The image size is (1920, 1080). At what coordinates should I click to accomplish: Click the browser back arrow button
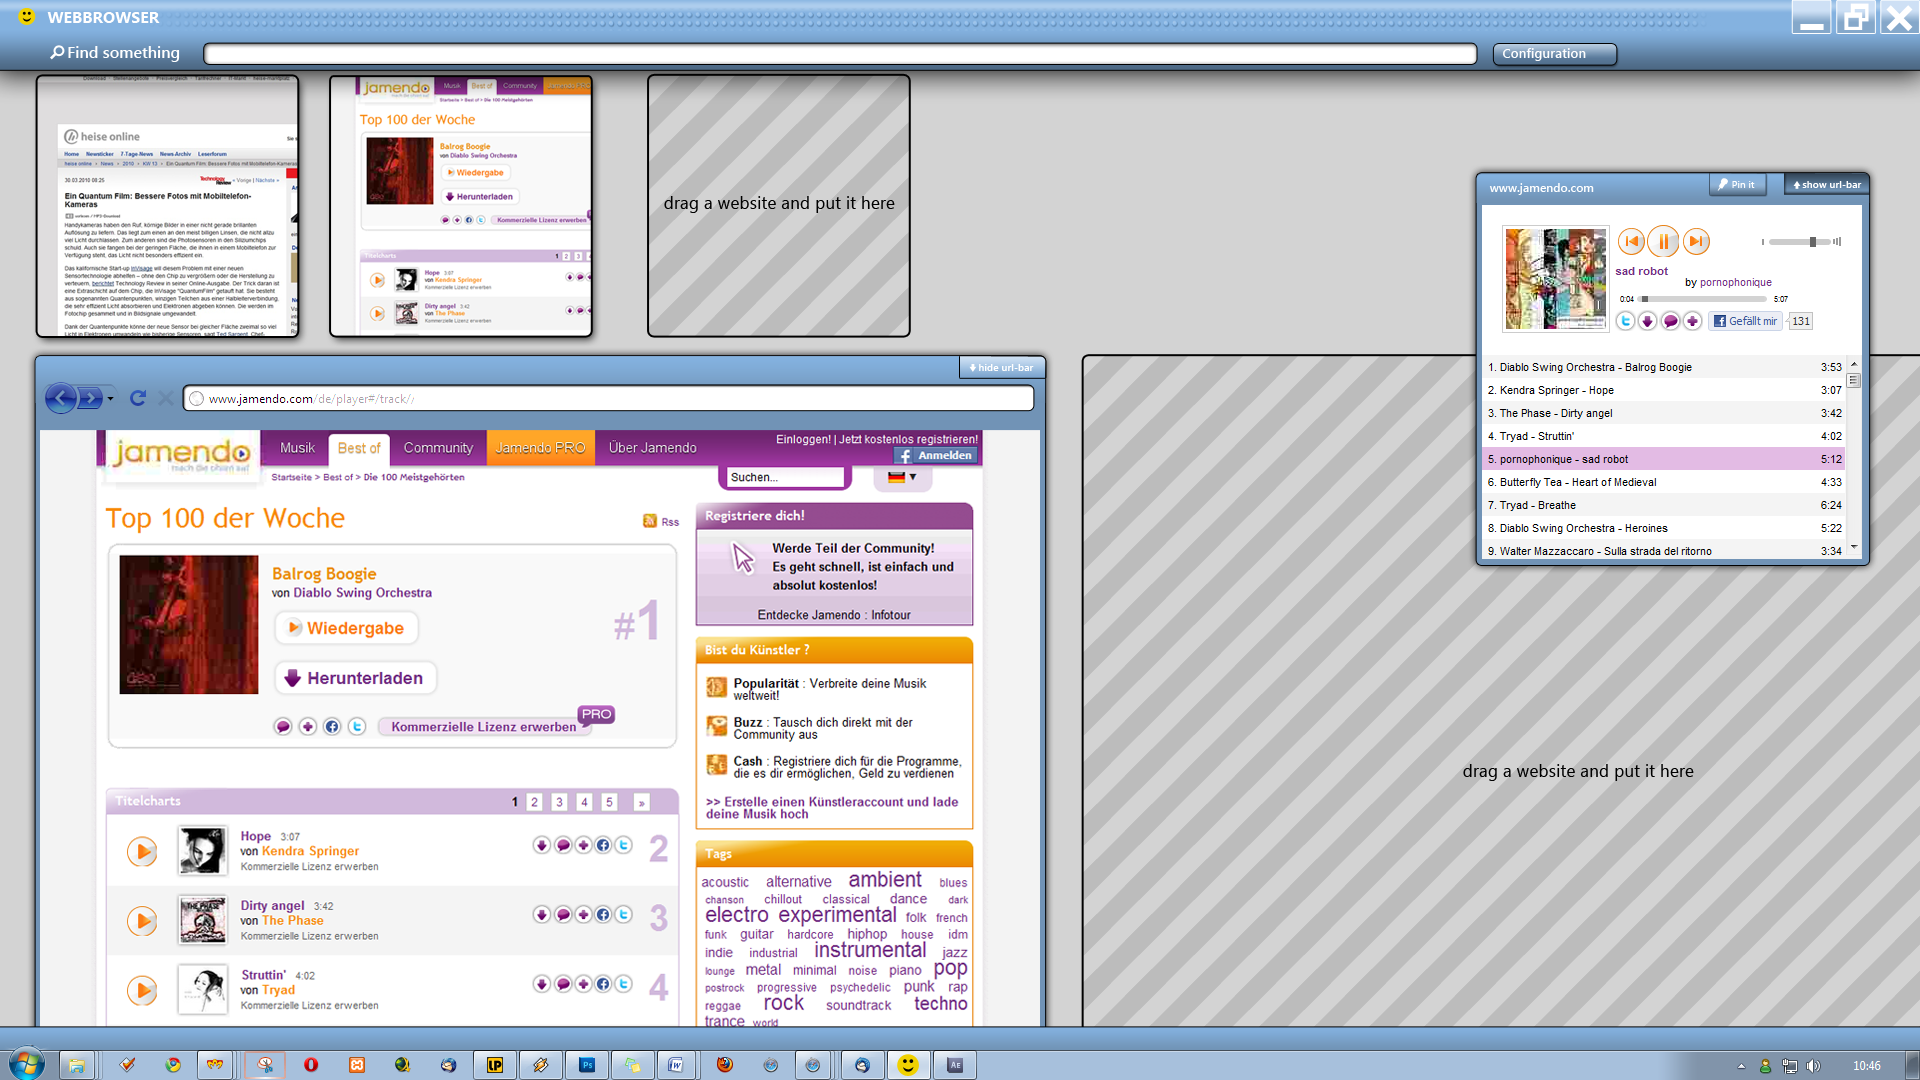point(61,398)
